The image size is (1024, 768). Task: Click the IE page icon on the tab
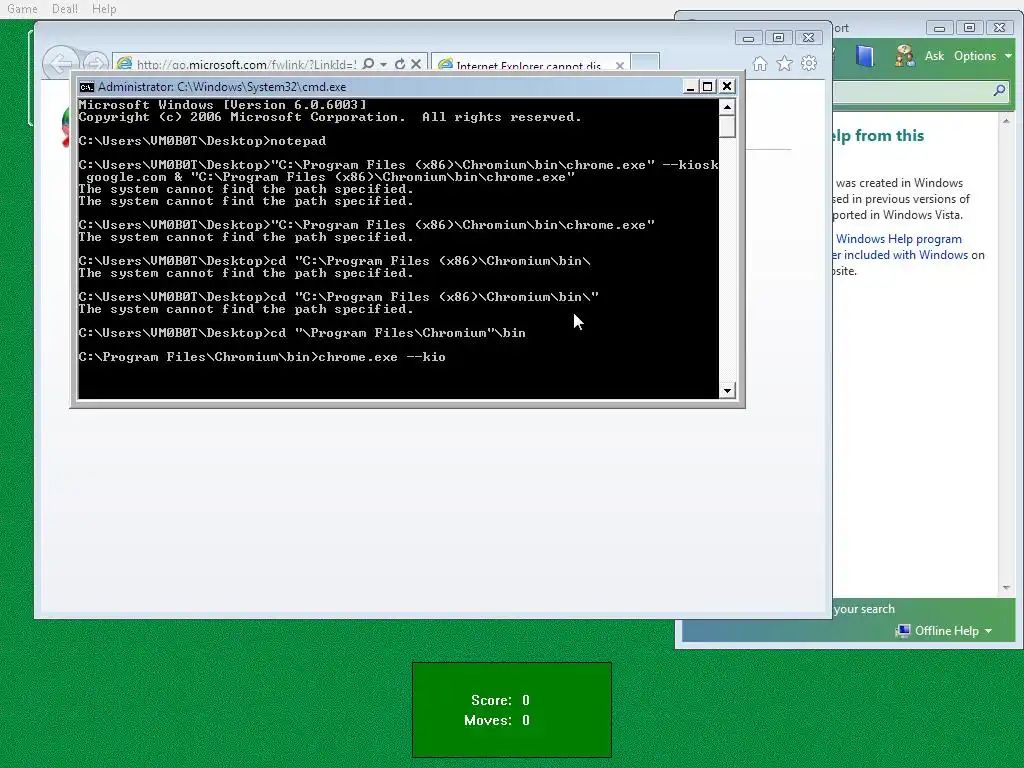coord(445,65)
